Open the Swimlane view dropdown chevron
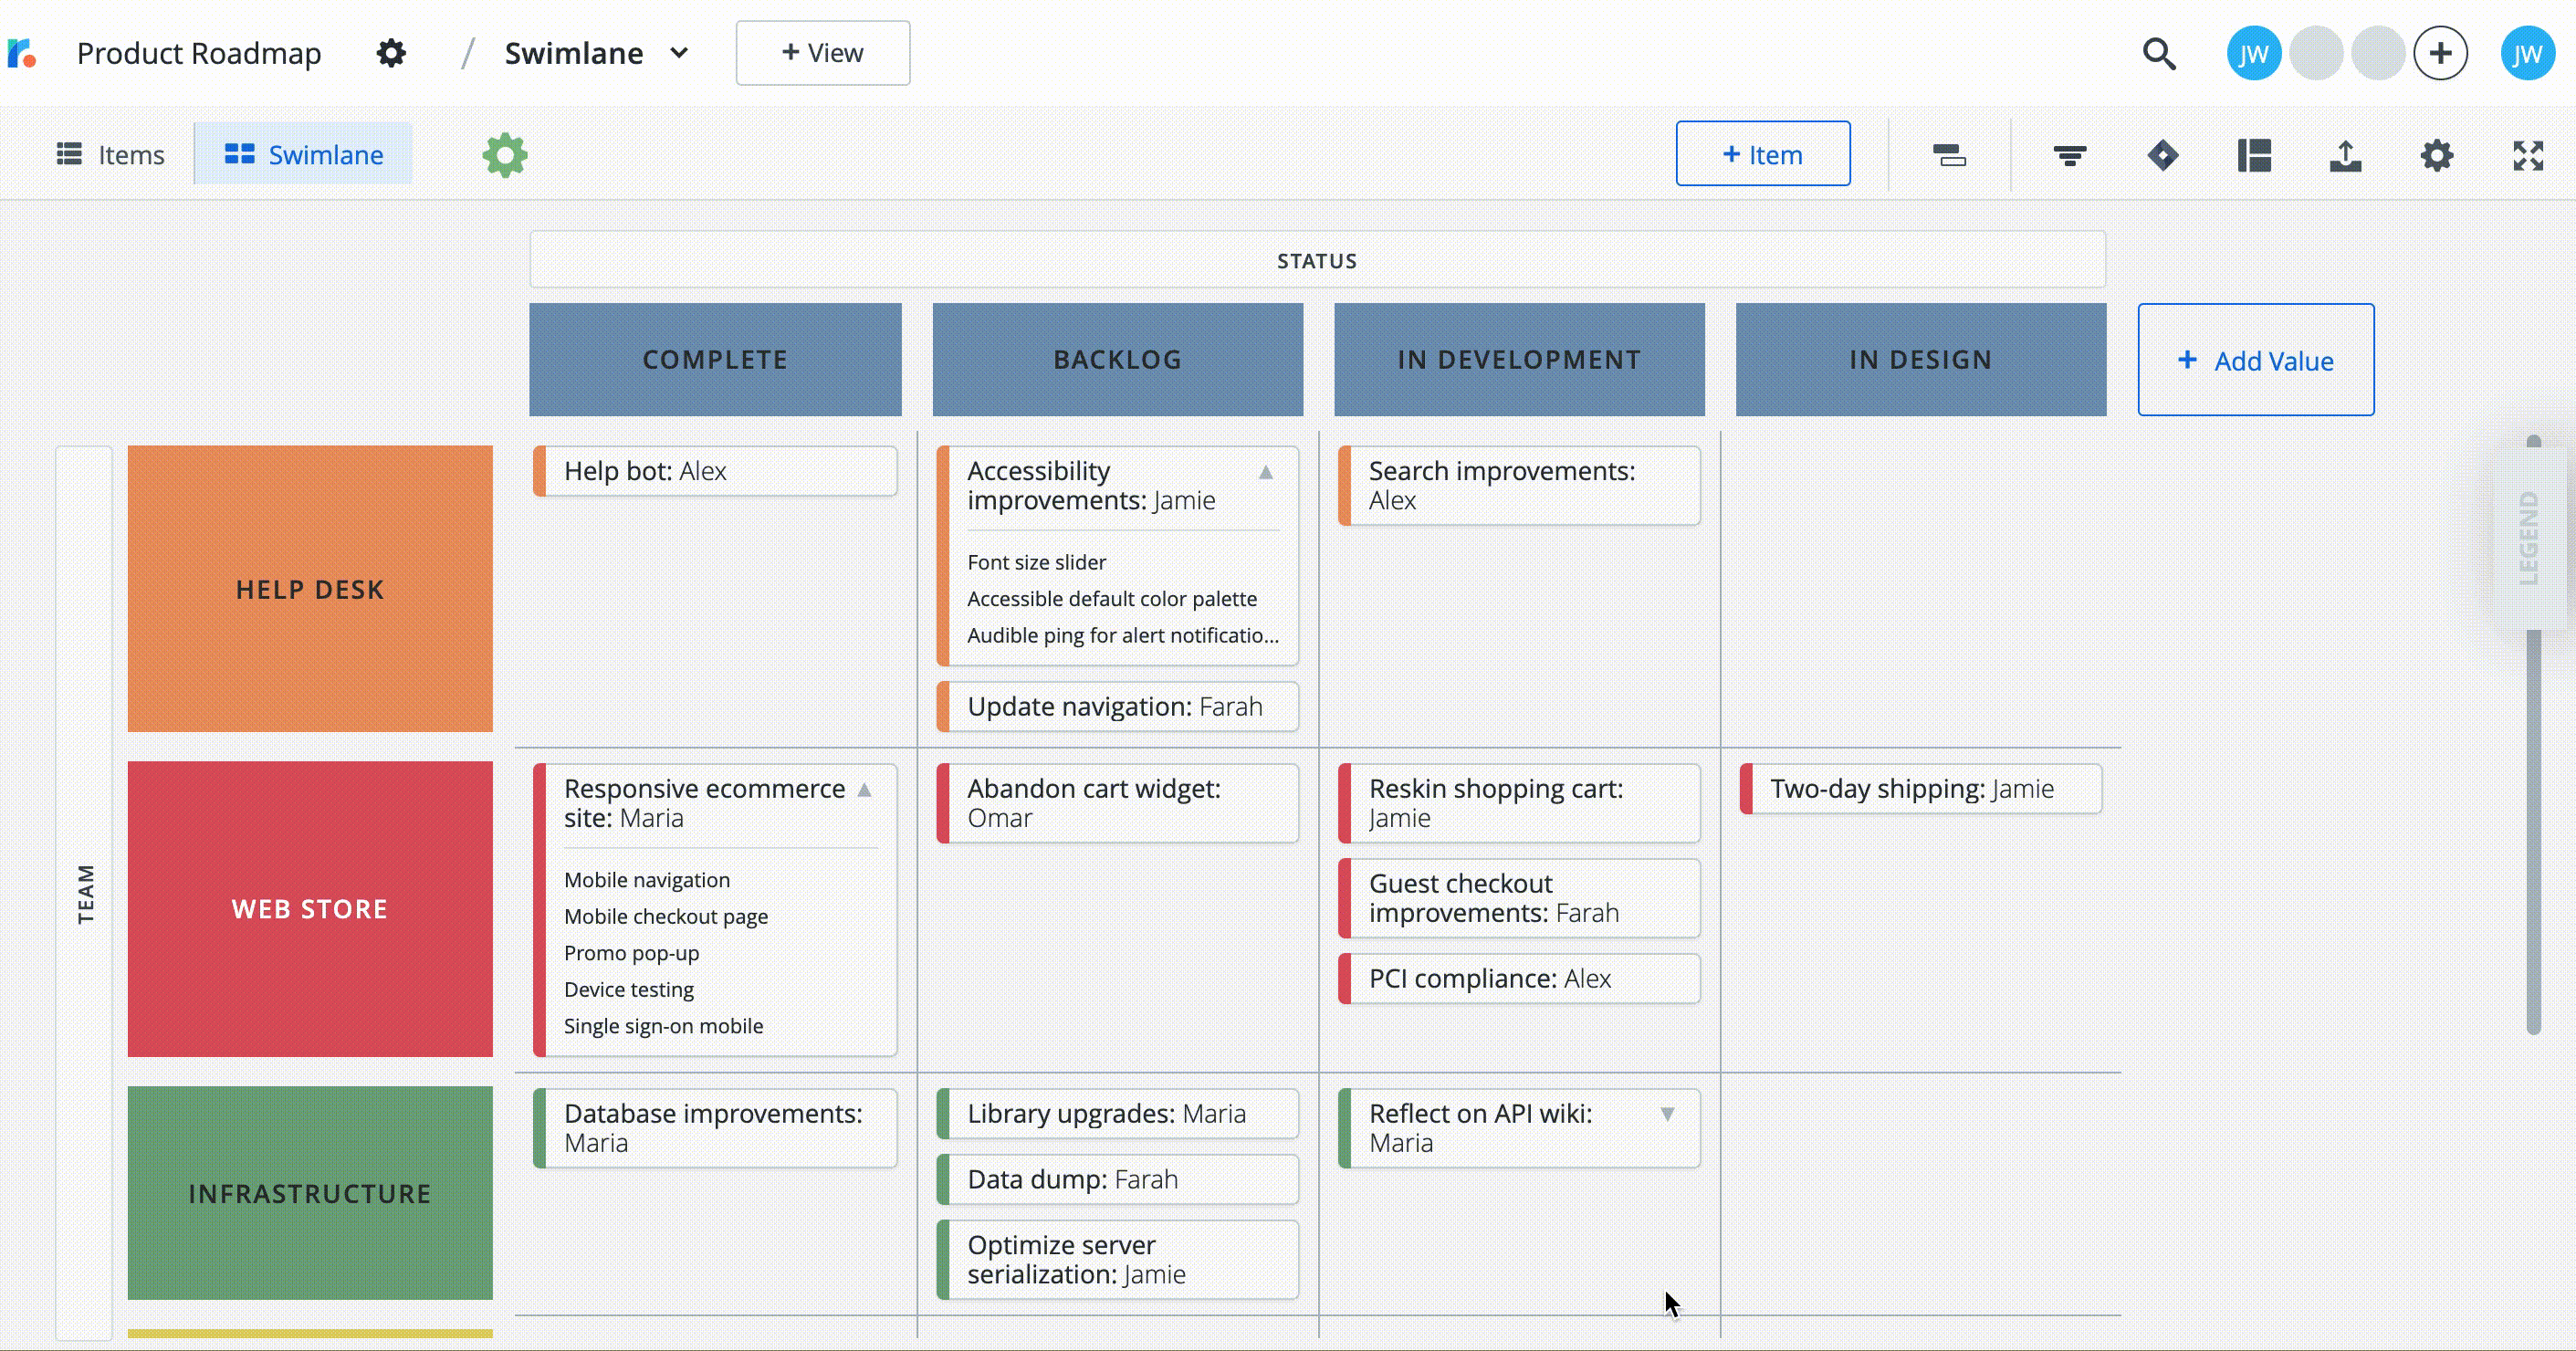 [680, 53]
